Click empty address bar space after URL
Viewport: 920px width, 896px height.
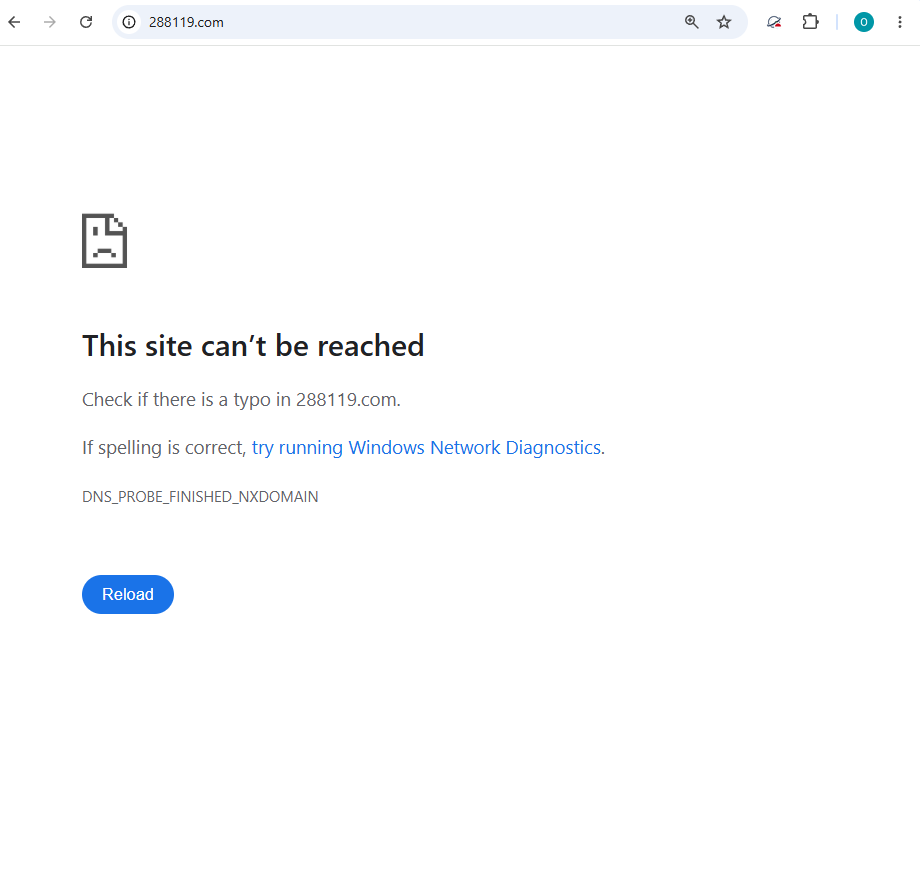[452, 22]
